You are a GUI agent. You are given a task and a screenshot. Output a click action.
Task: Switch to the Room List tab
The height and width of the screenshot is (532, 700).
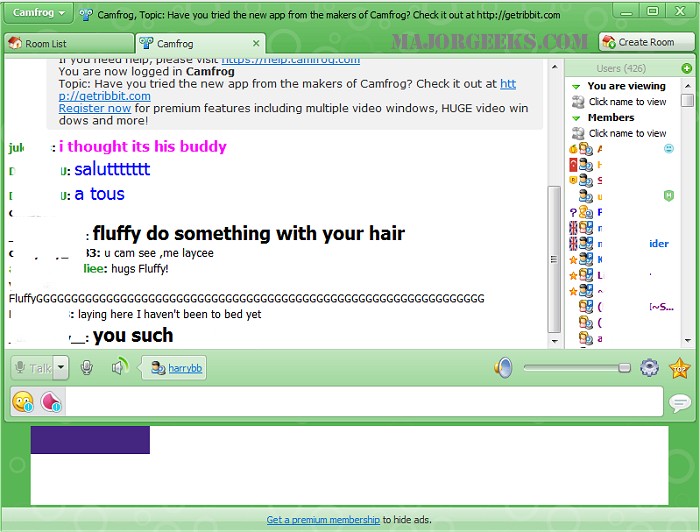[69, 43]
